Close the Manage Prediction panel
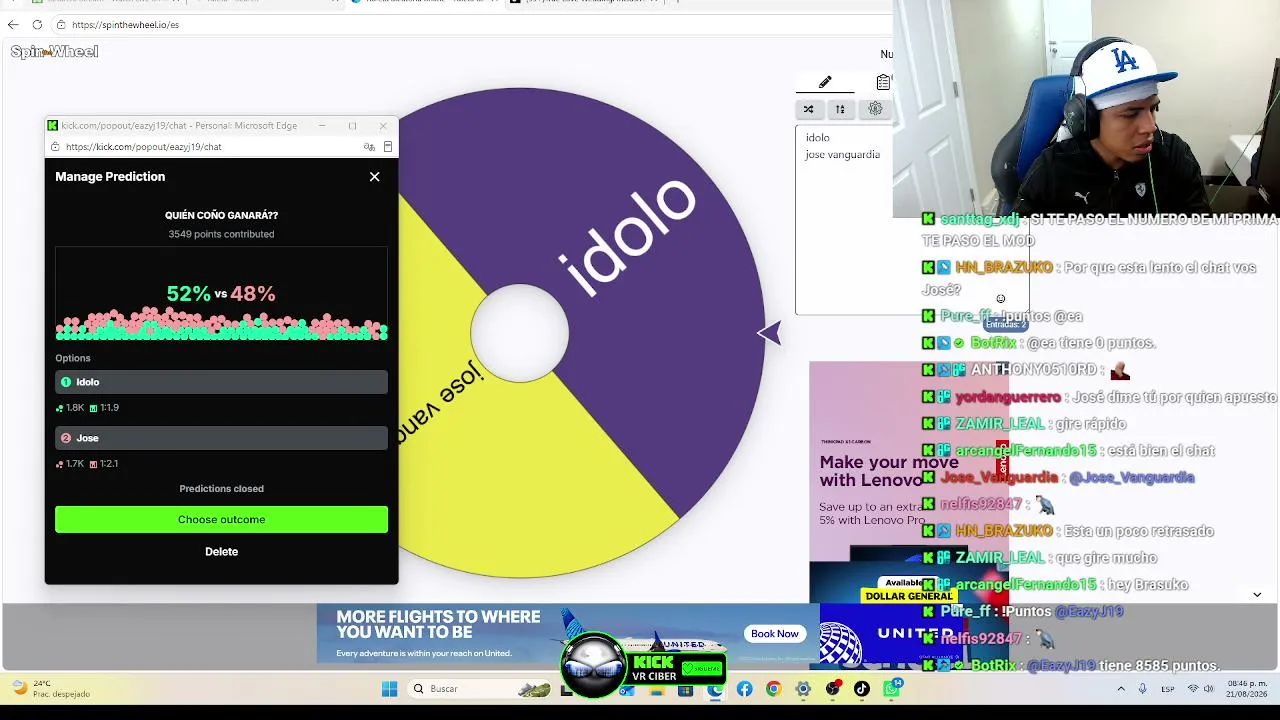This screenshot has height=720, width=1280. (x=375, y=177)
